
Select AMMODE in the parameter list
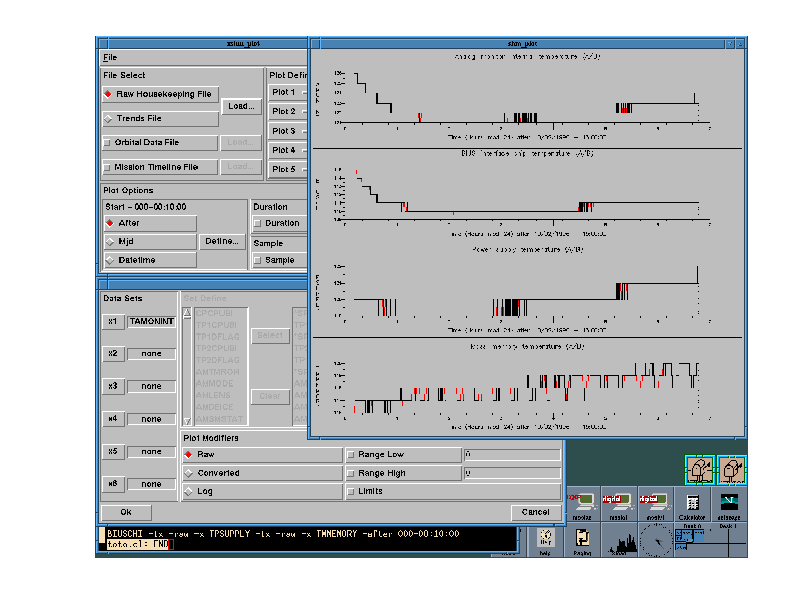[214, 384]
